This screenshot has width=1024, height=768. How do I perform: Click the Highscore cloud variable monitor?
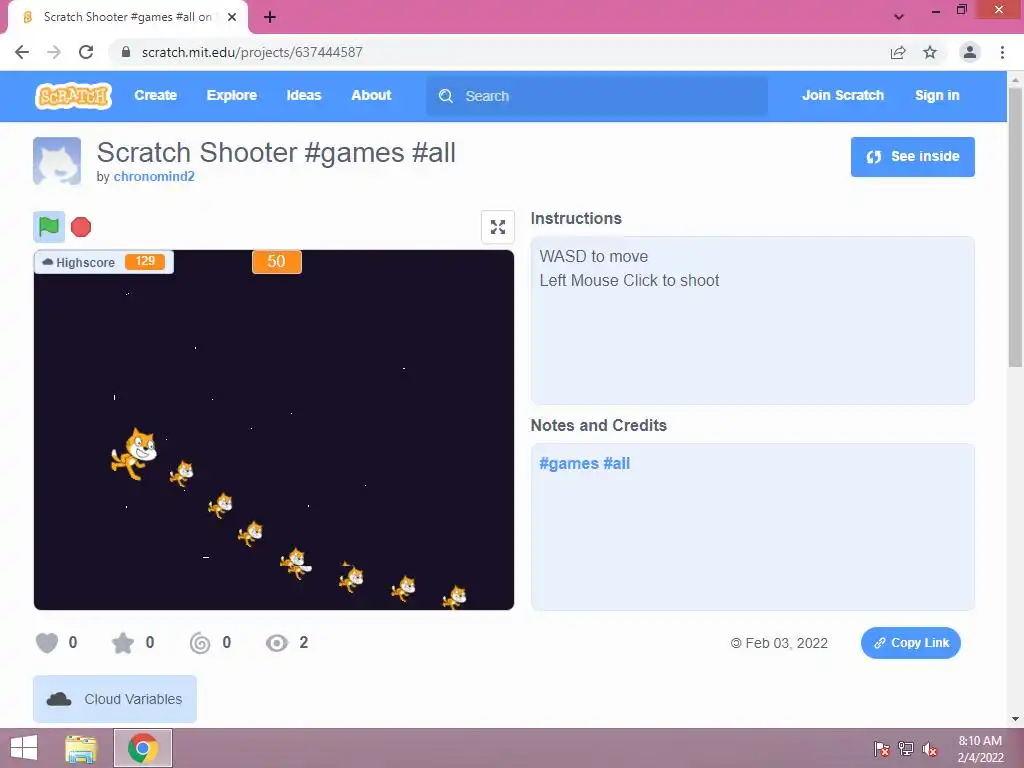pyautogui.click(x=104, y=263)
